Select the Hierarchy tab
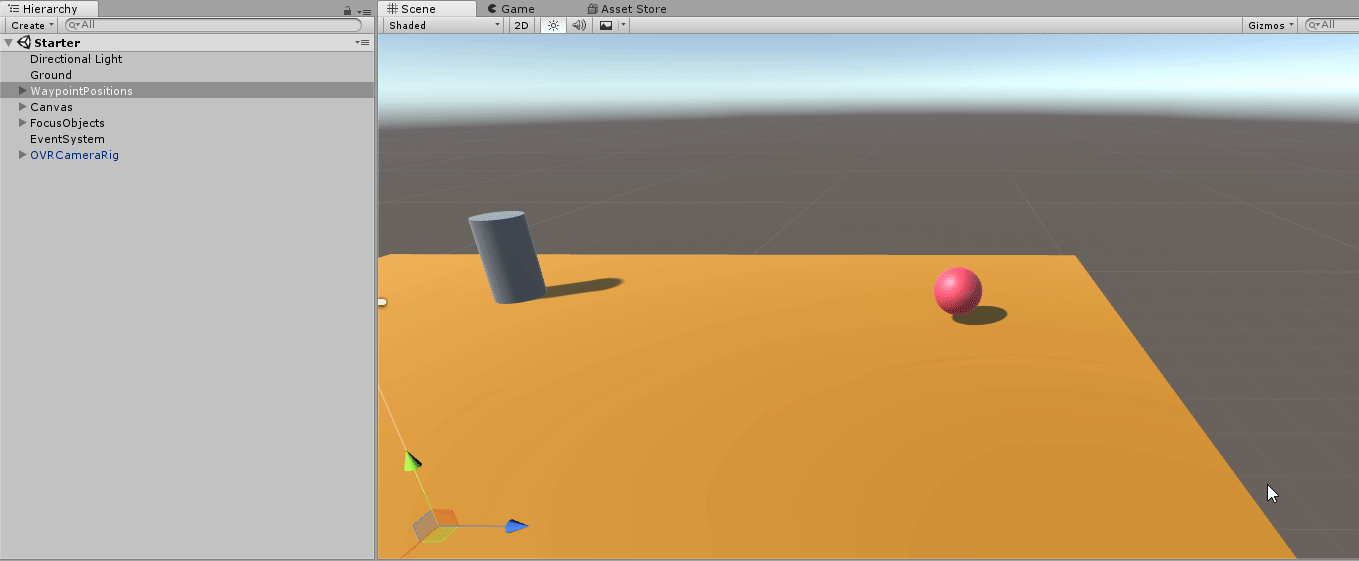This screenshot has width=1359, height=561. 49,9
